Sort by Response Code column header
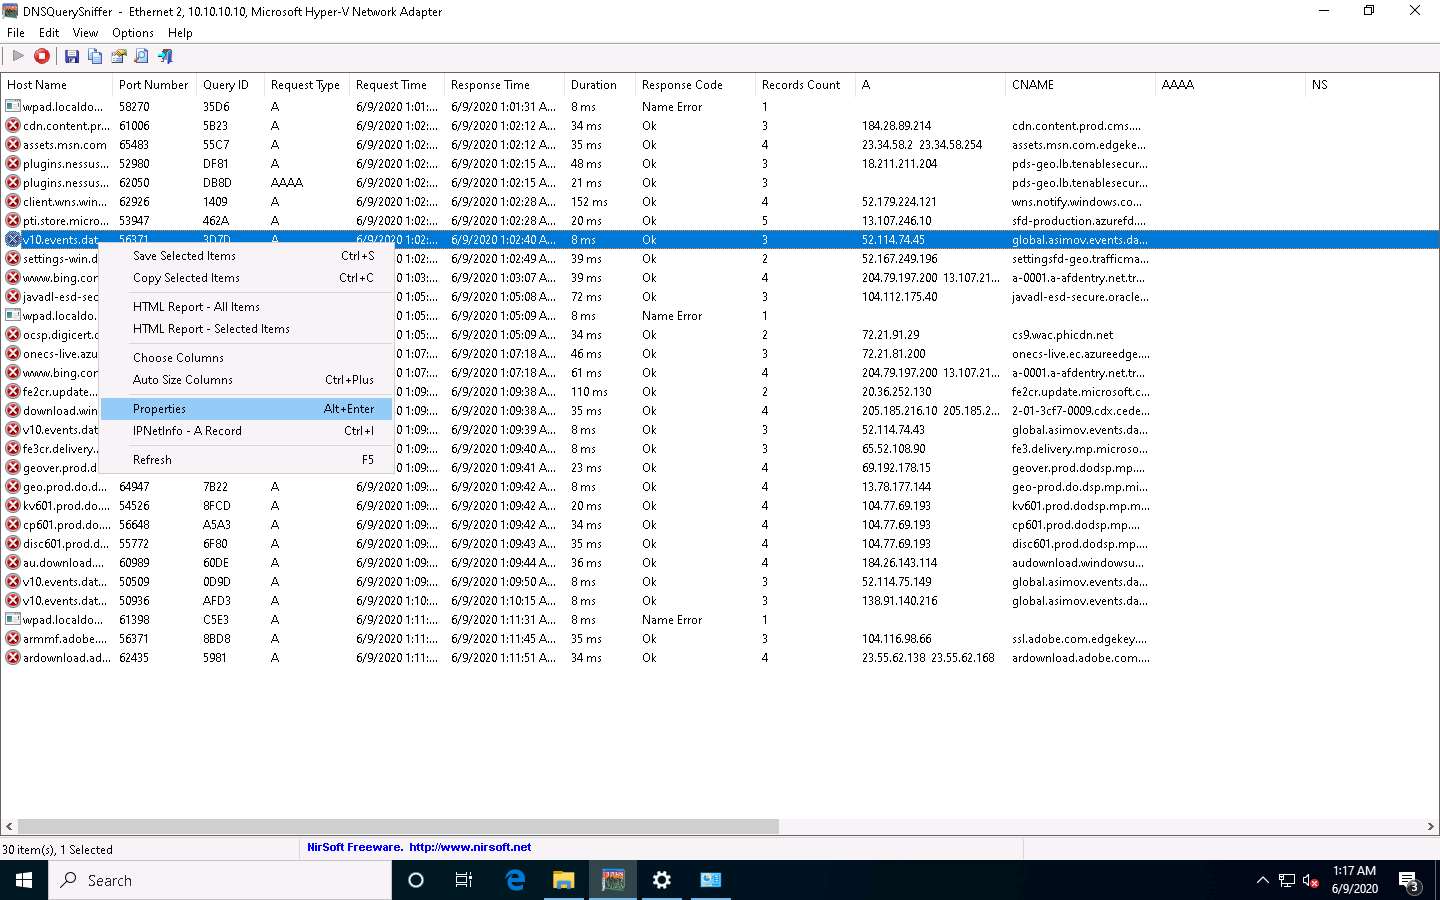Viewport: 1440px width, 900px height. click(x=695, y=85)
